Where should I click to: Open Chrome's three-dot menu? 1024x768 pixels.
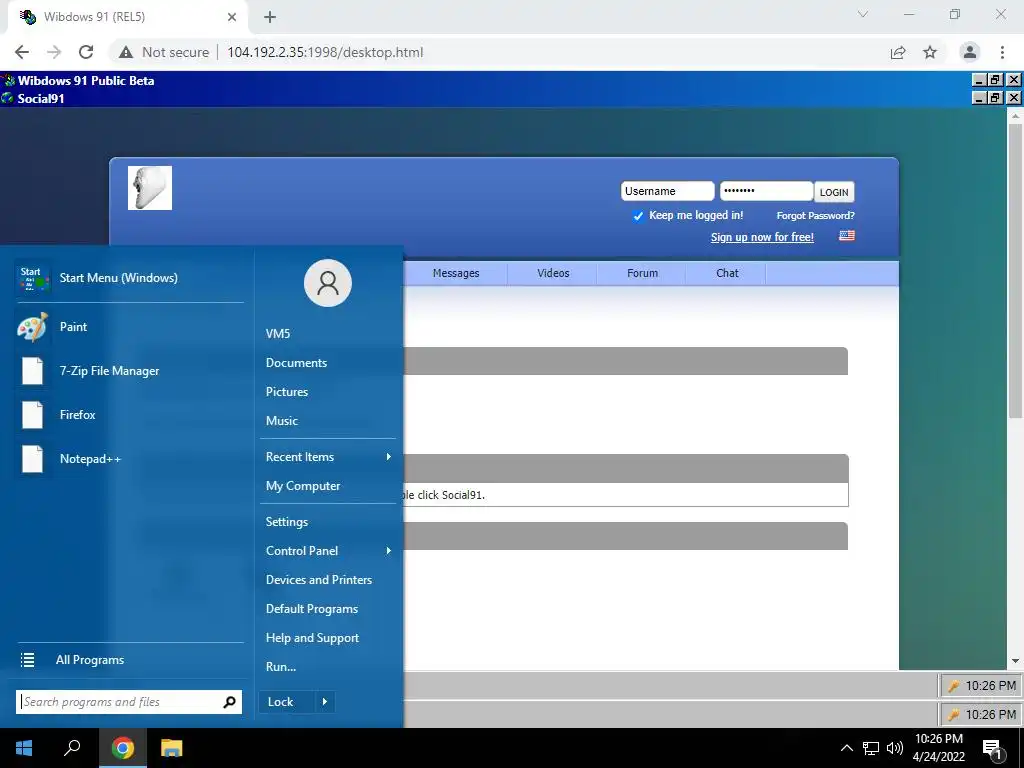1002,52
